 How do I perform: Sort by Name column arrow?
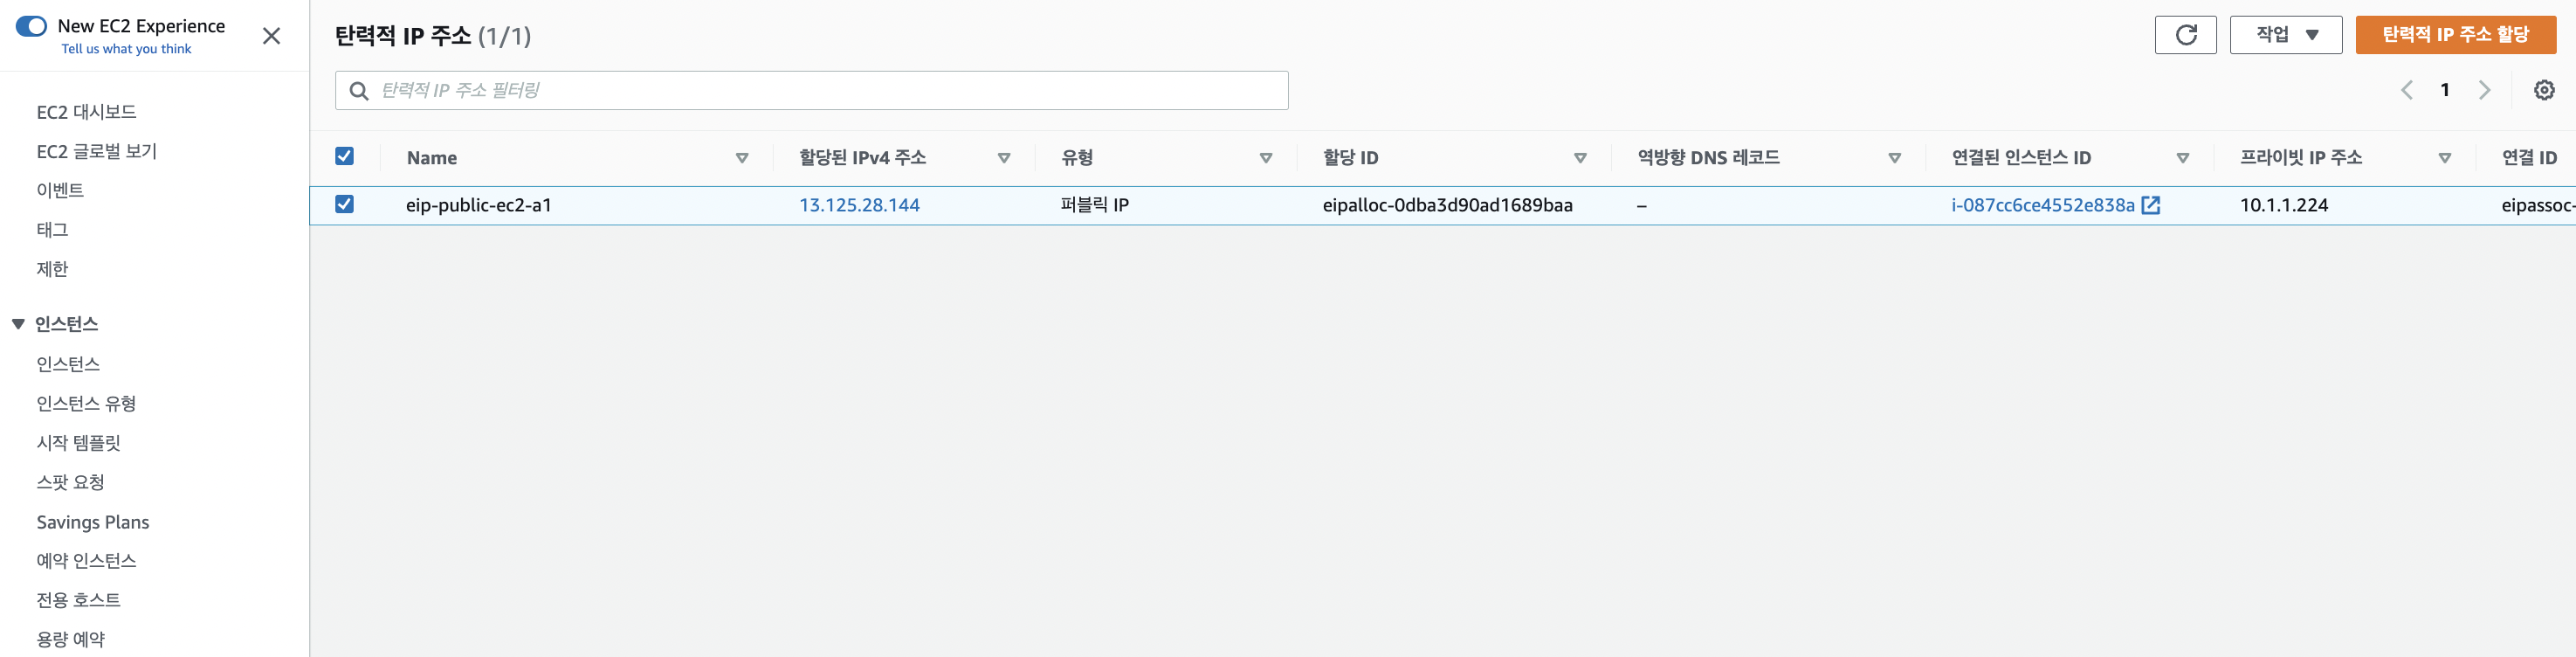pyautogui.click(x=742, y=158)
